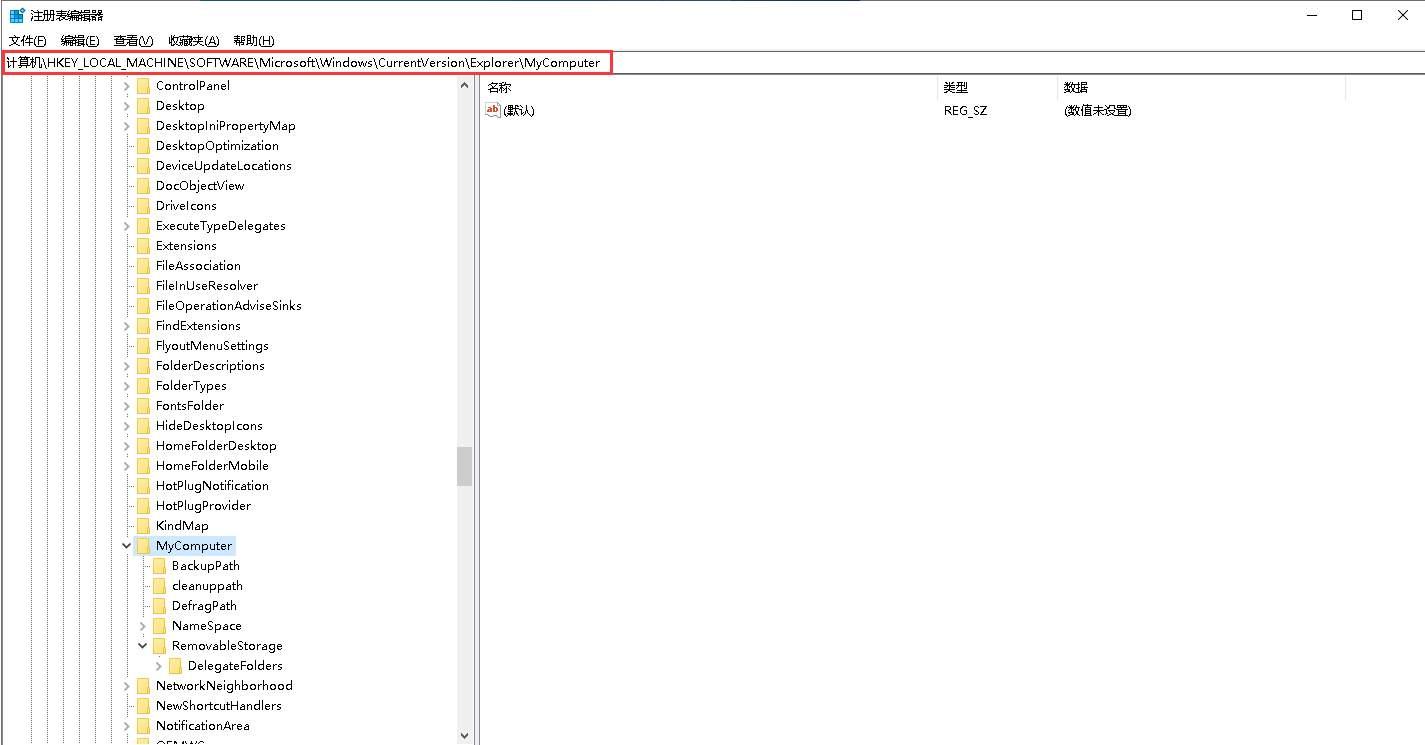Click the tree scrollbar up arrow
The height and width of the screenshot is (745, 1425).
(465, 86)
